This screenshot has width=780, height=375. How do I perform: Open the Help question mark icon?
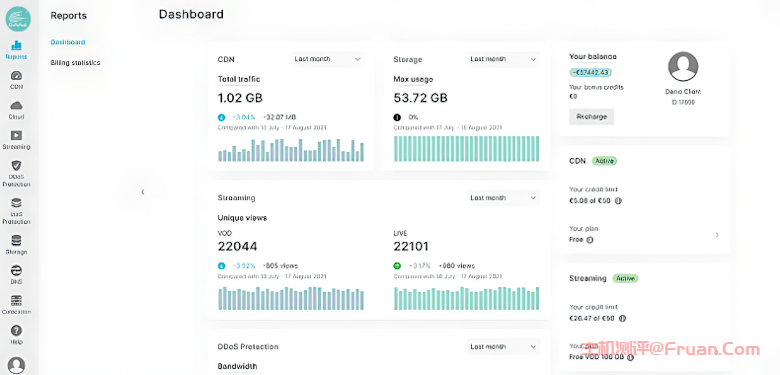[16, 335]
